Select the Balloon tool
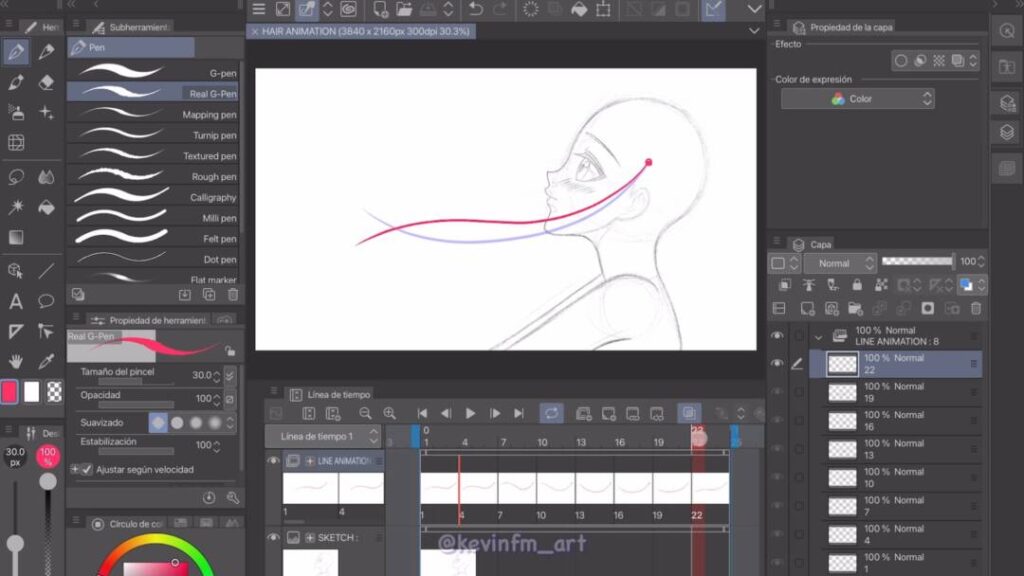 [46, 301]
